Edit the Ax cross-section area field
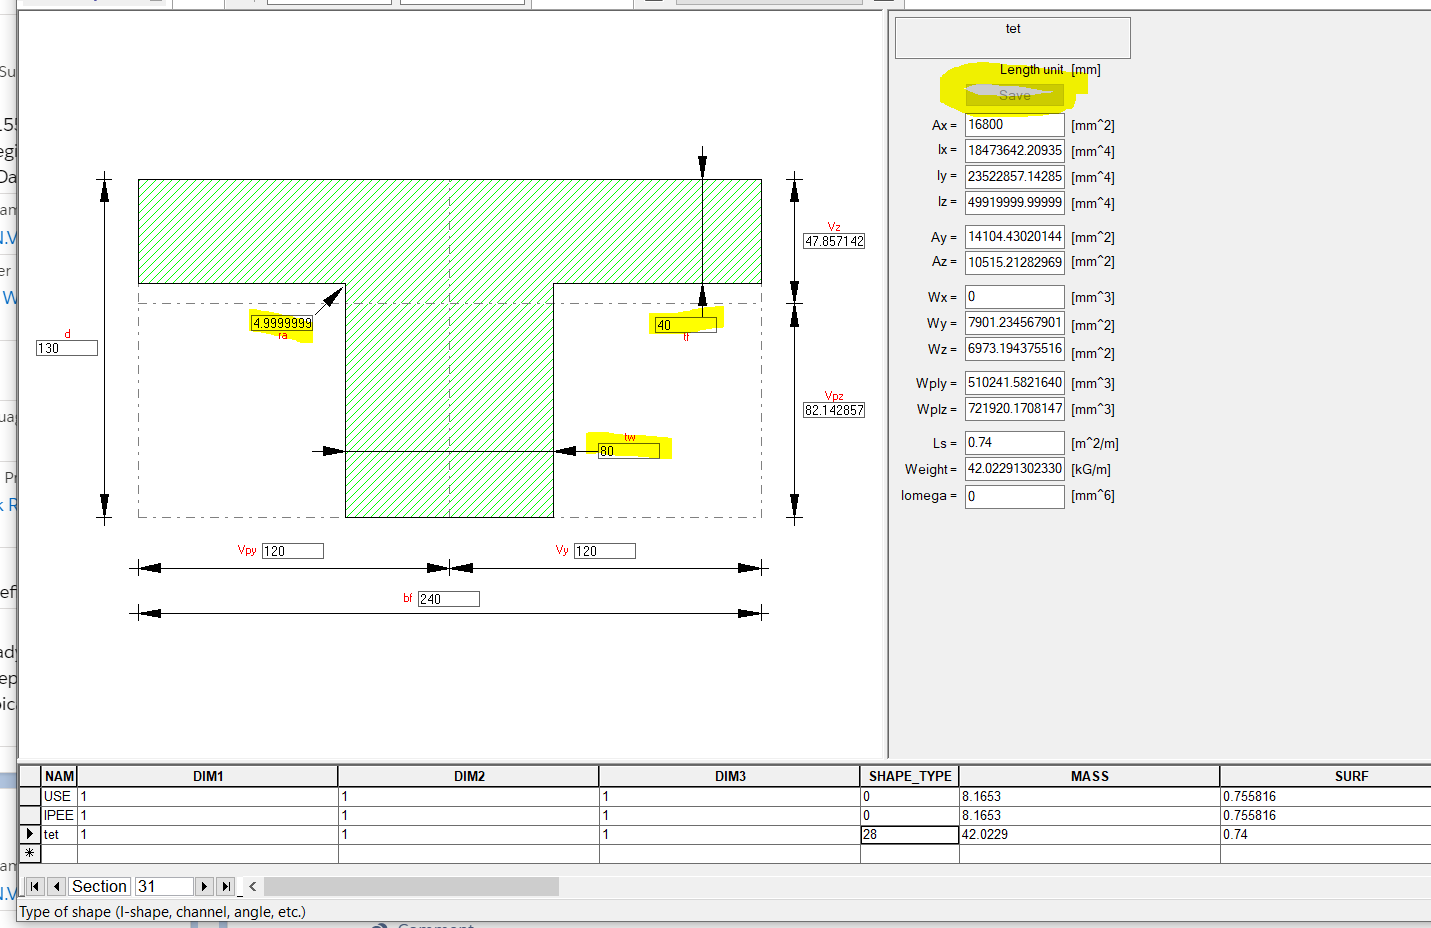Screen dimensions: 1431x928 (1013, 124)
